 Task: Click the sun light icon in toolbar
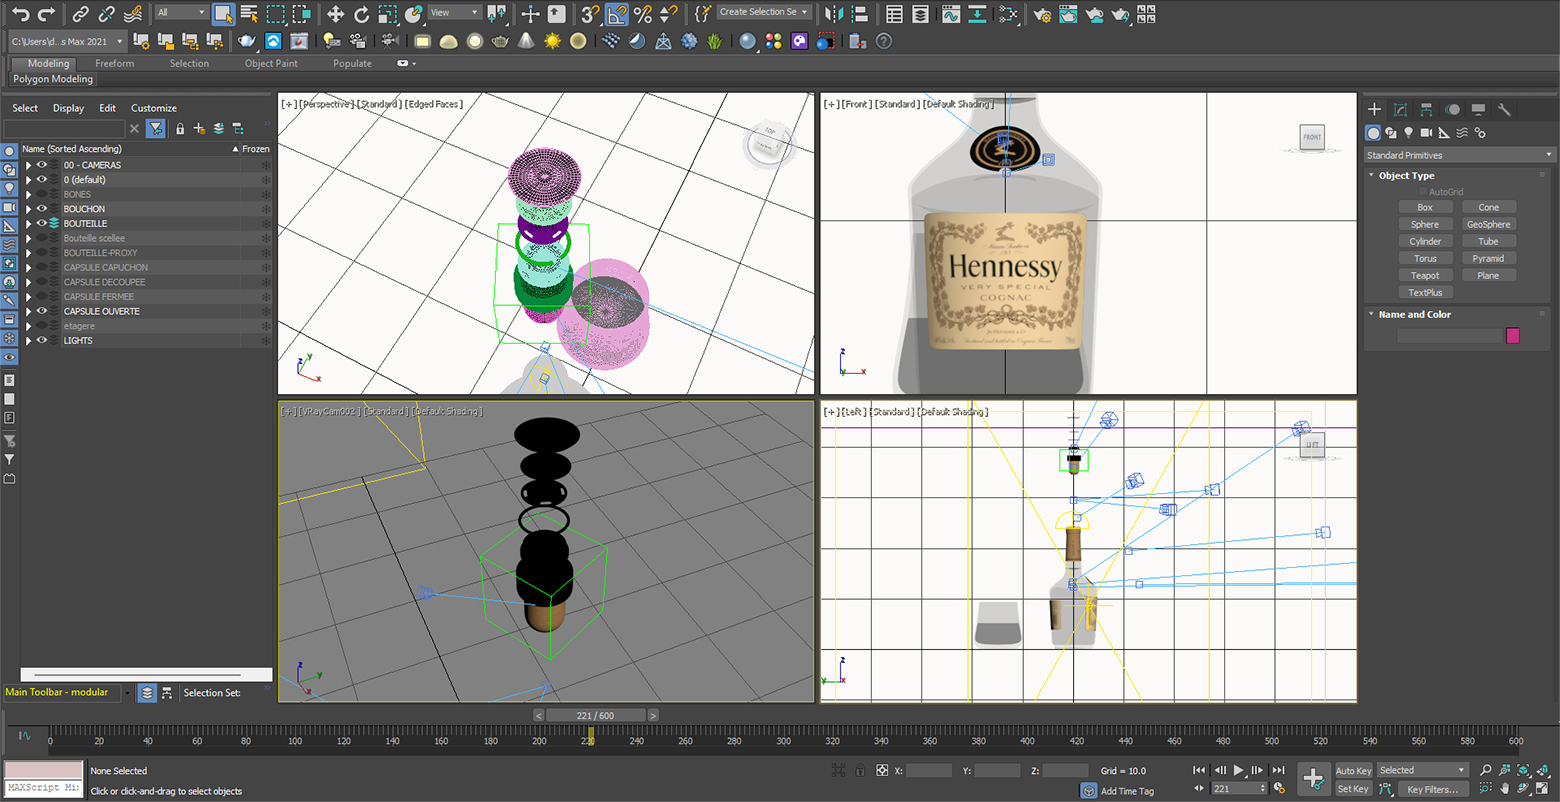[552, 41]
